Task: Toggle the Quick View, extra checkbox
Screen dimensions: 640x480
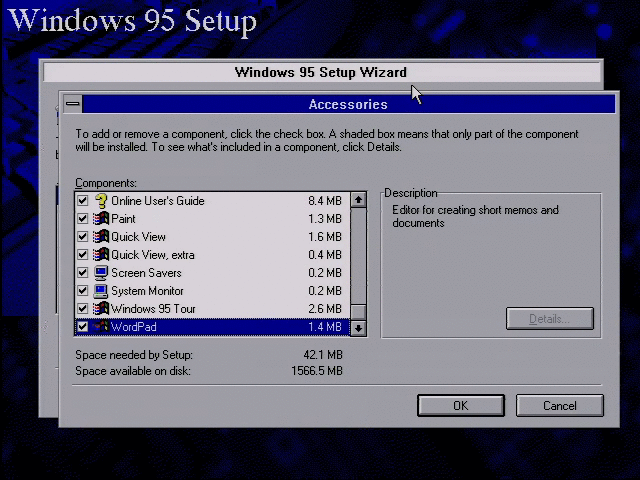Action: 83,255
